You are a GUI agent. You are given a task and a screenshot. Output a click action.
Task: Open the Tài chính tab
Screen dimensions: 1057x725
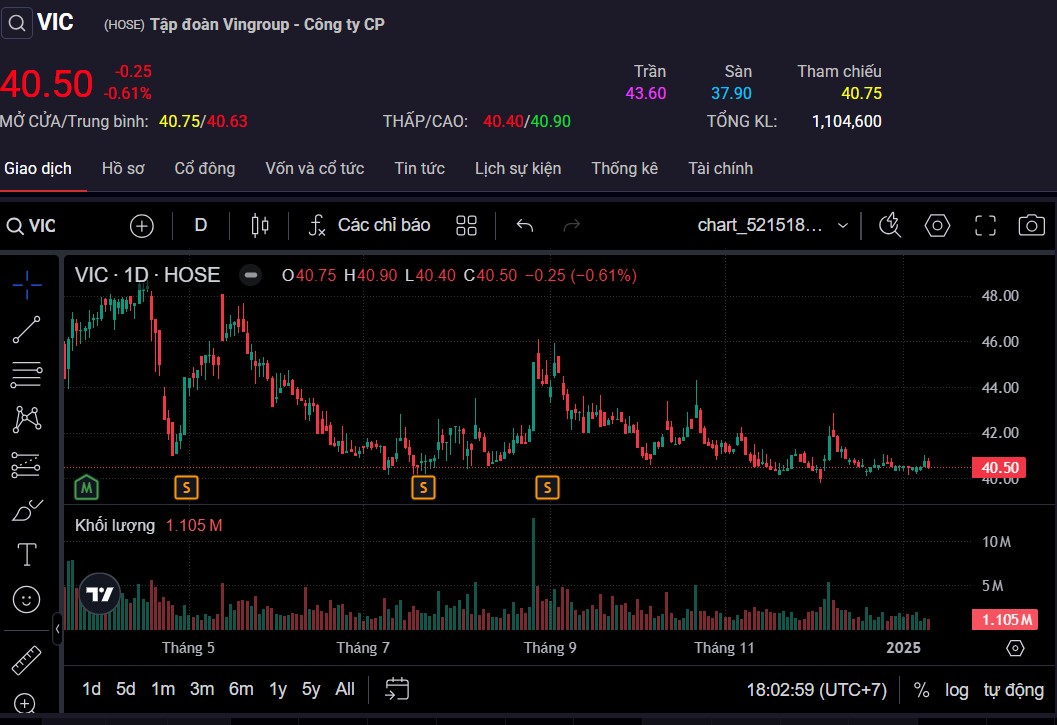coord(720,169)
